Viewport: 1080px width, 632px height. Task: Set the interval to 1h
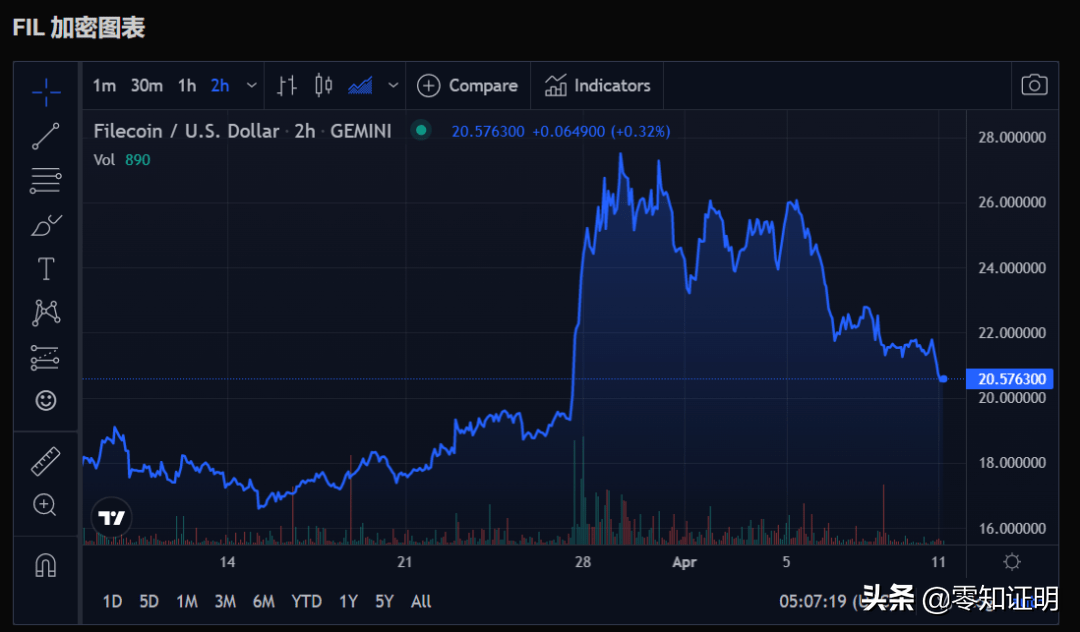(x=187, y=85)
